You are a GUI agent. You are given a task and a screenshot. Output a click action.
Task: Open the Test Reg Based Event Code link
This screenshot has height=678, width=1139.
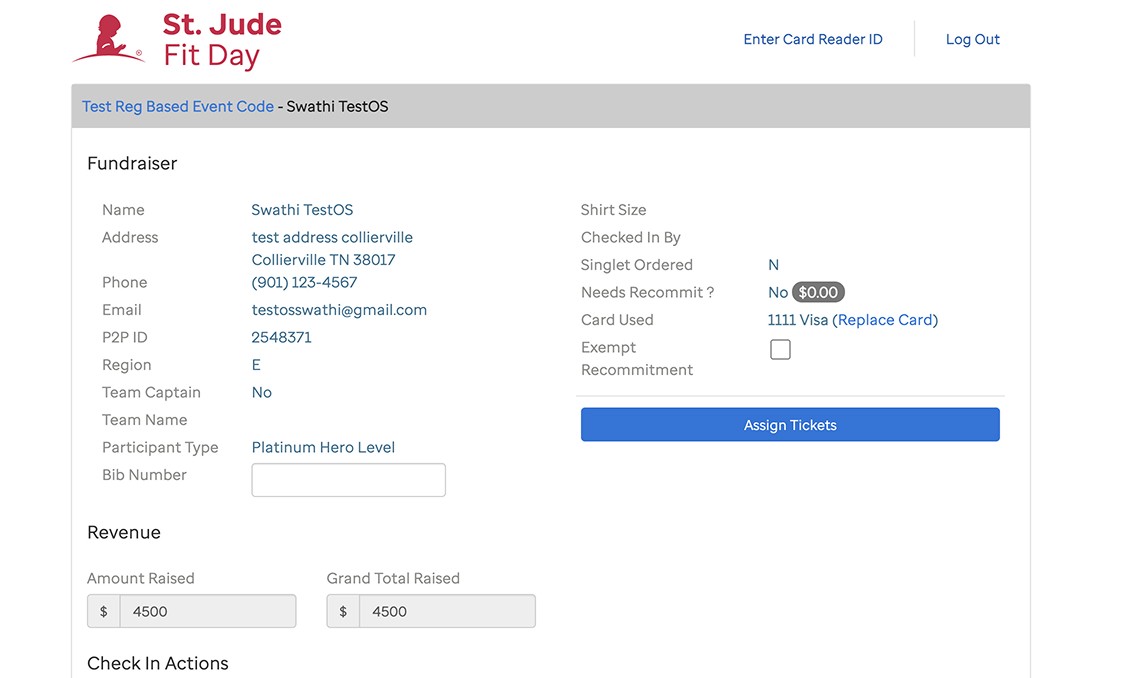click(x=178, y=106)
